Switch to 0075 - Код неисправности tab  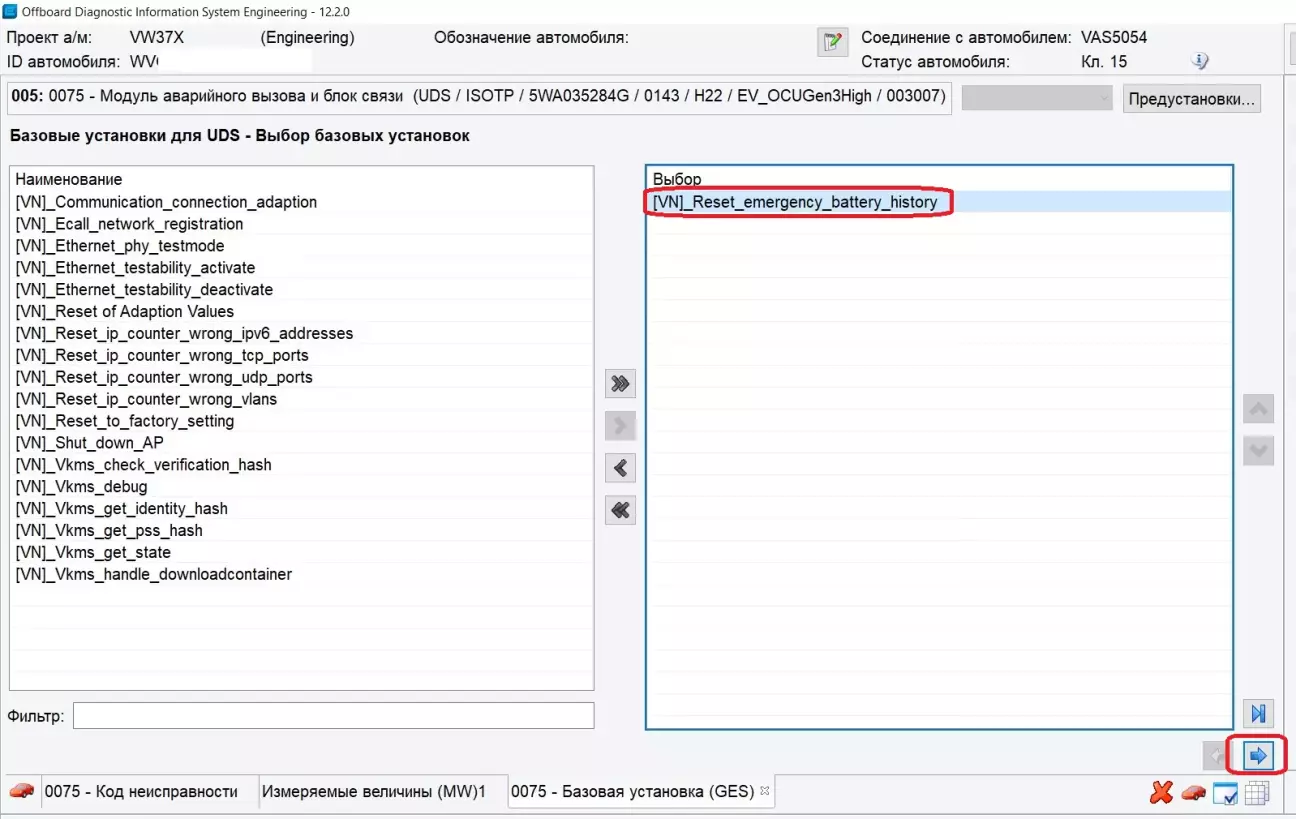point(140,792)
